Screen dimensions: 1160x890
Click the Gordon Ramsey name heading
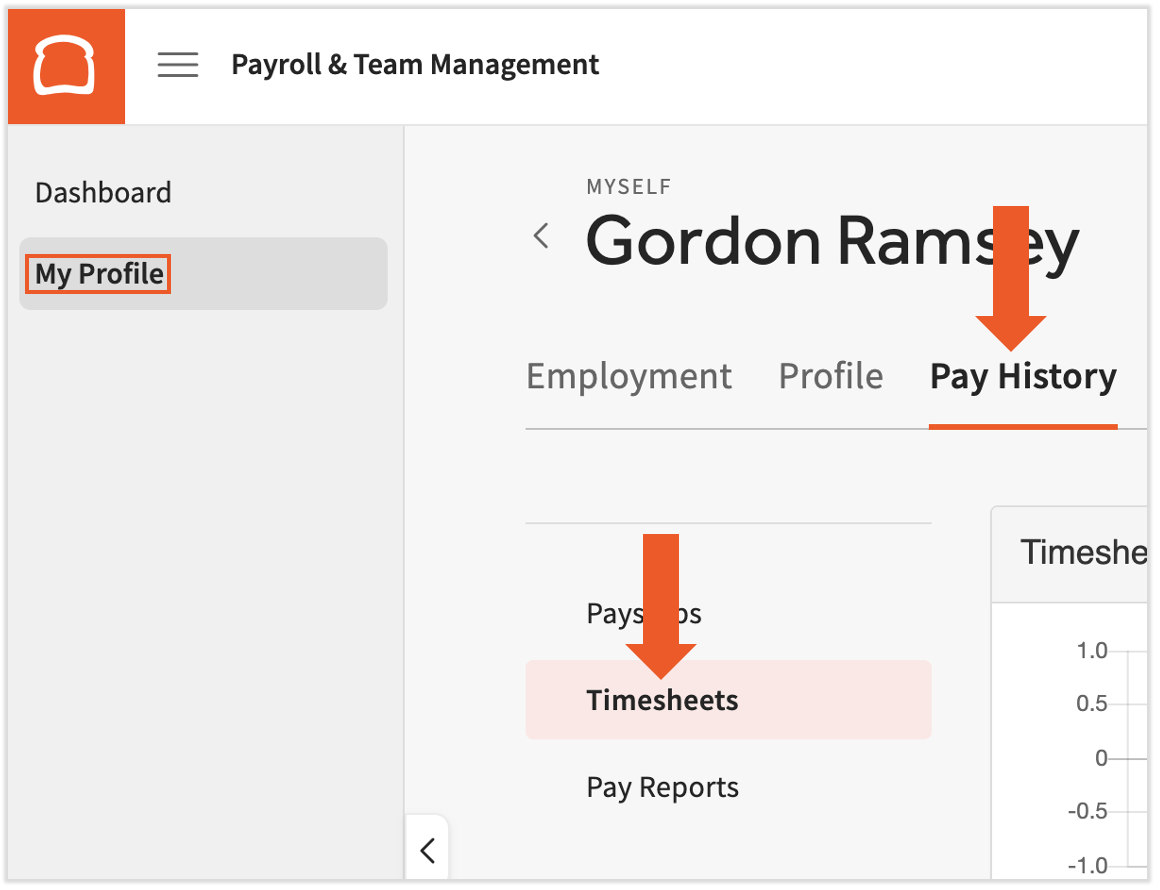831,241
